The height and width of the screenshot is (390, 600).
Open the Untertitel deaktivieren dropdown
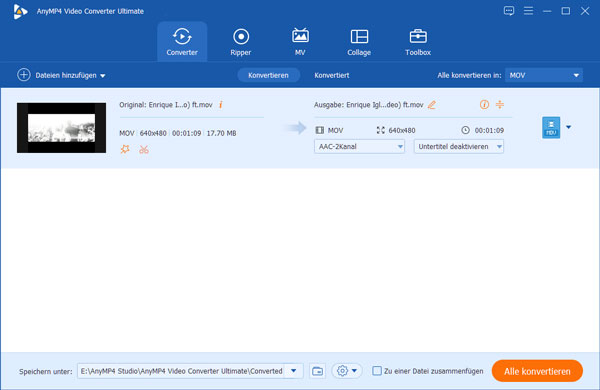coord(459,147)
